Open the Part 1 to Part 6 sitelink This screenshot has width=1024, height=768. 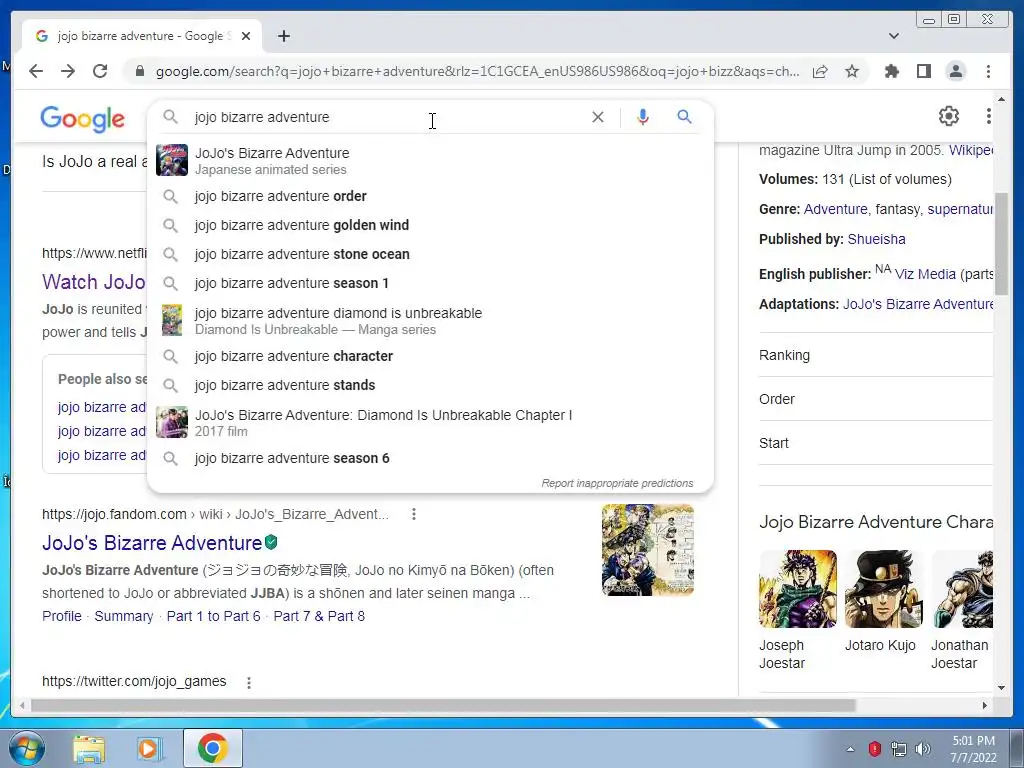point(214,616)
